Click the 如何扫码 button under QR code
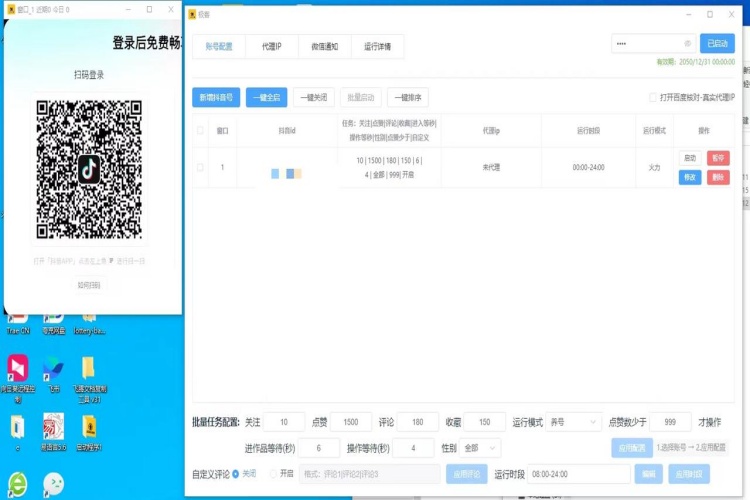The width and height of the screenshot is (750, 500). point(89,285)
